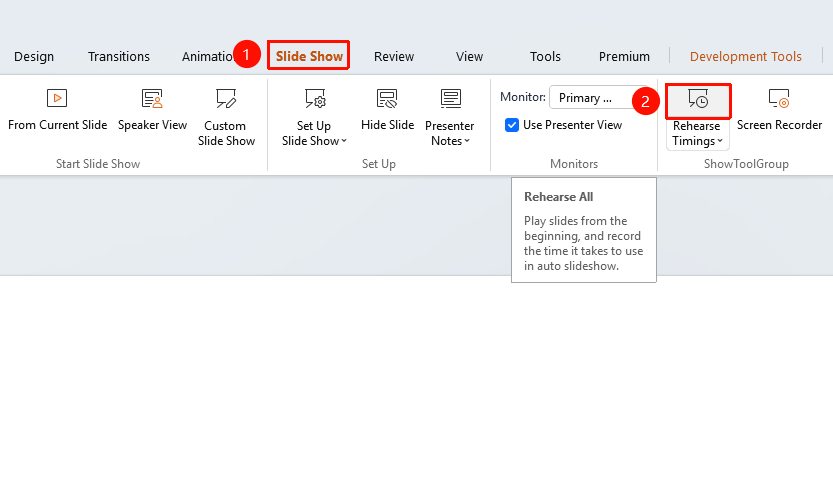The height and width of the screenshot is (482, 833).
Task: Start slideshow with From Current Slide icon
Action: 57,98
